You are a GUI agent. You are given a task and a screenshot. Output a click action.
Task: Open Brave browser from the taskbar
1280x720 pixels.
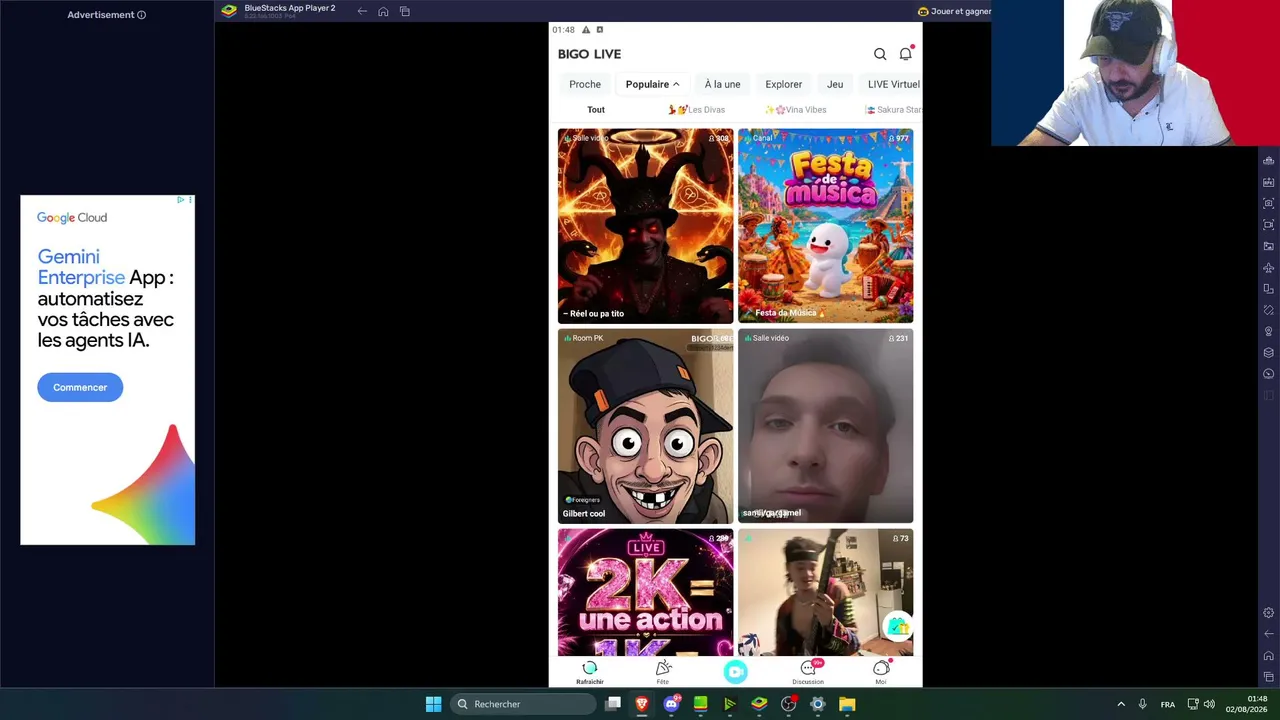click(x=642, y=704)
